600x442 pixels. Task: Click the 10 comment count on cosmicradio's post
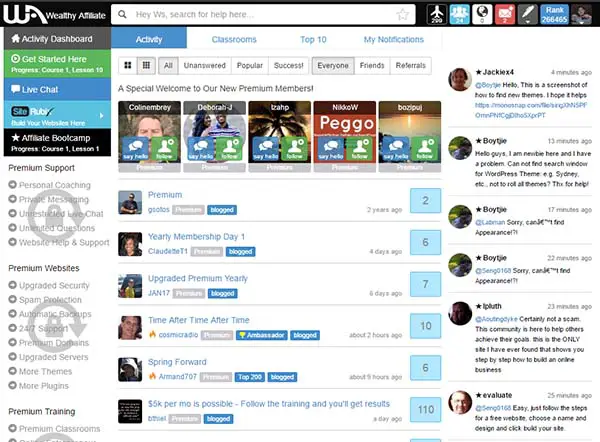(x=426, y=326)
